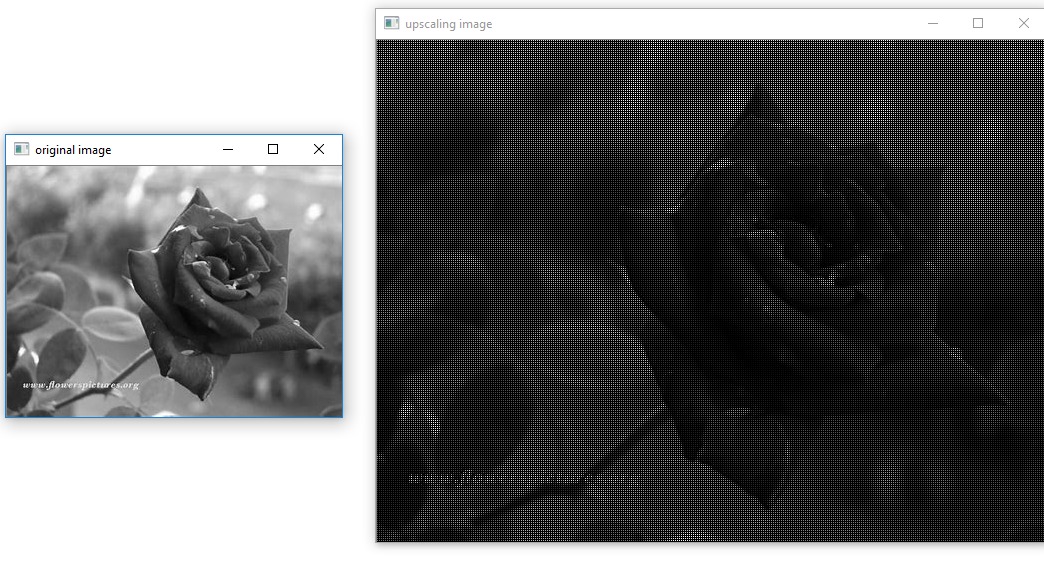The image size is (1044, 587).
Task: Maximize the upscaling image window
Action: click(x=977, y=23)
